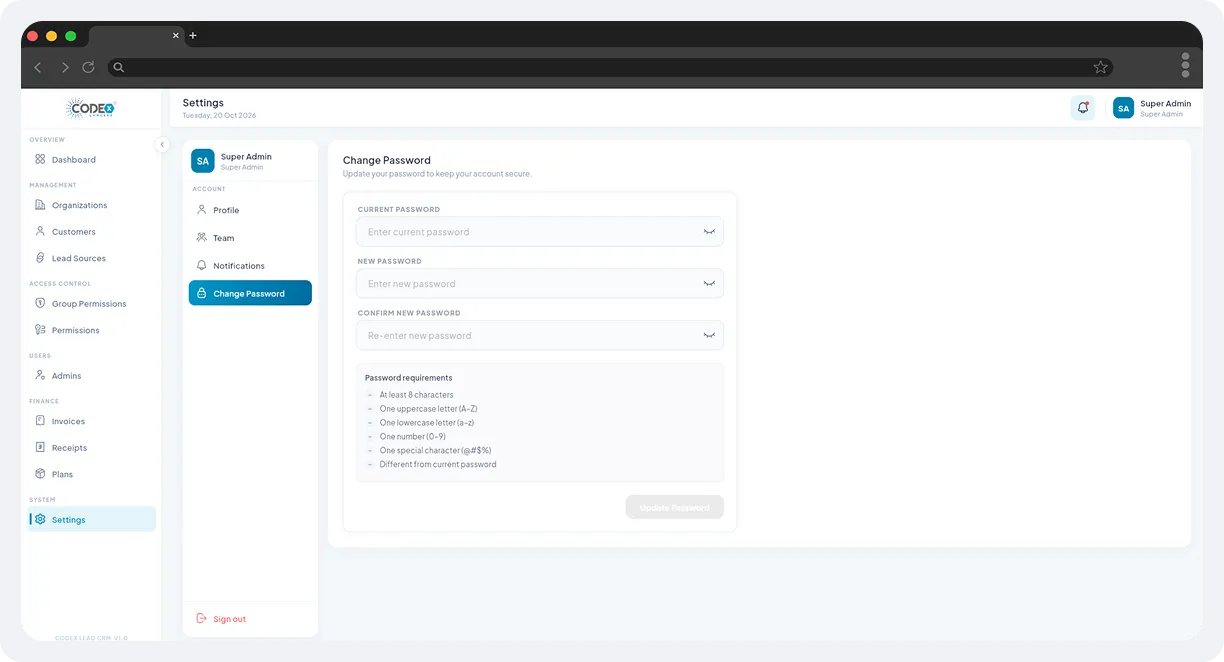
Task: Show new password with eye toggle
Action: point(709,283)
